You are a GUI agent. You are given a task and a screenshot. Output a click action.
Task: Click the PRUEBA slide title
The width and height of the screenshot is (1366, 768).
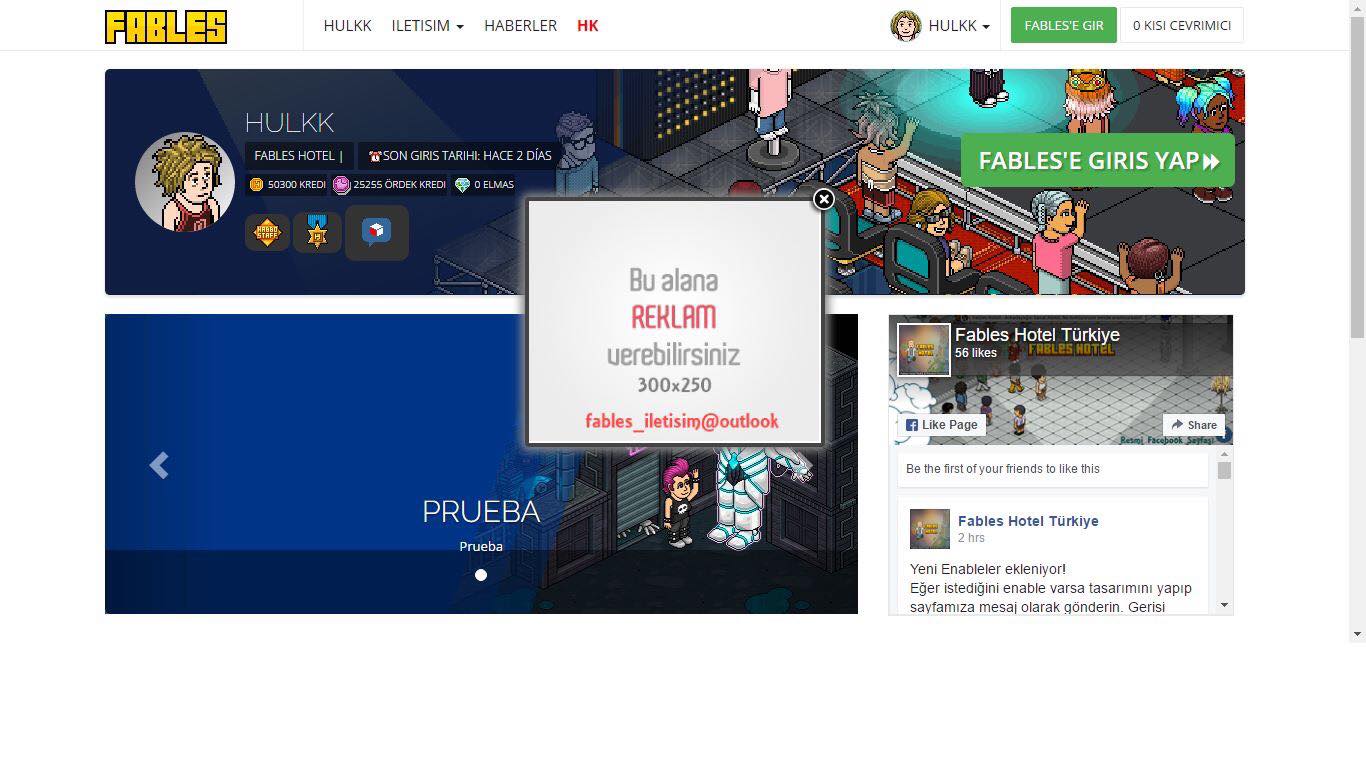click(481, 511)
